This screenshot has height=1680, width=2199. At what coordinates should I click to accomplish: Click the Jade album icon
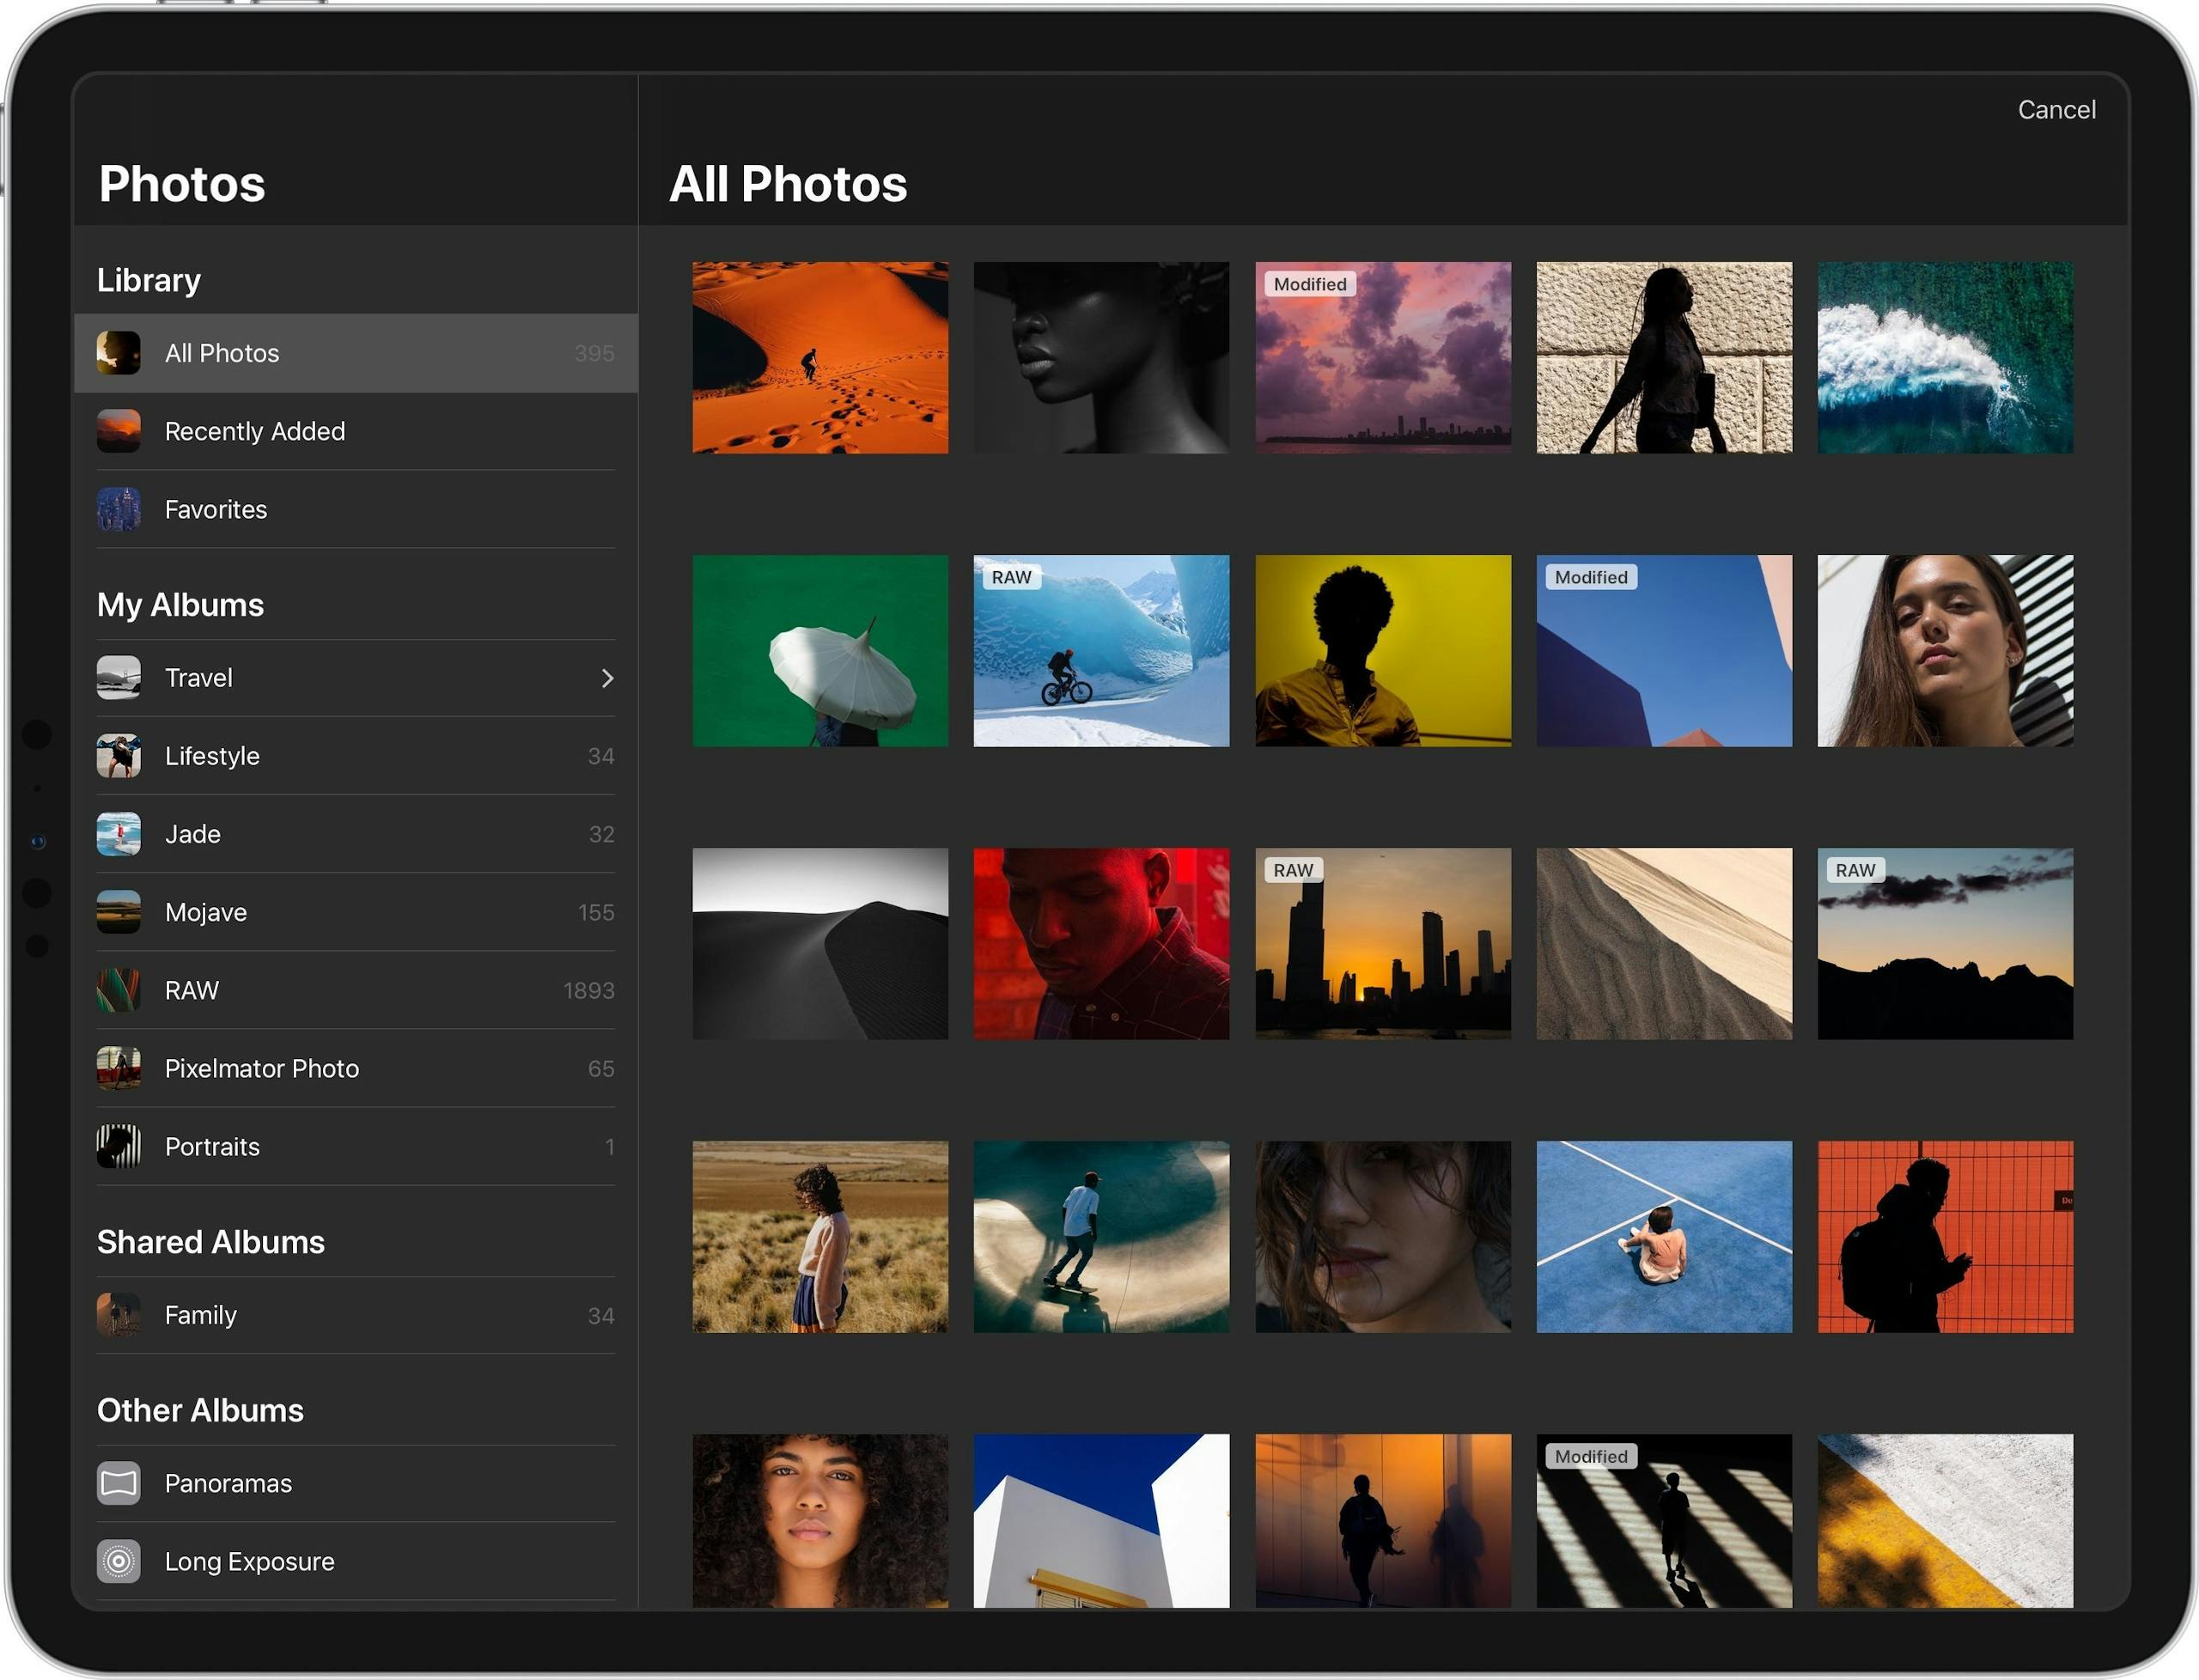(118, 834)
